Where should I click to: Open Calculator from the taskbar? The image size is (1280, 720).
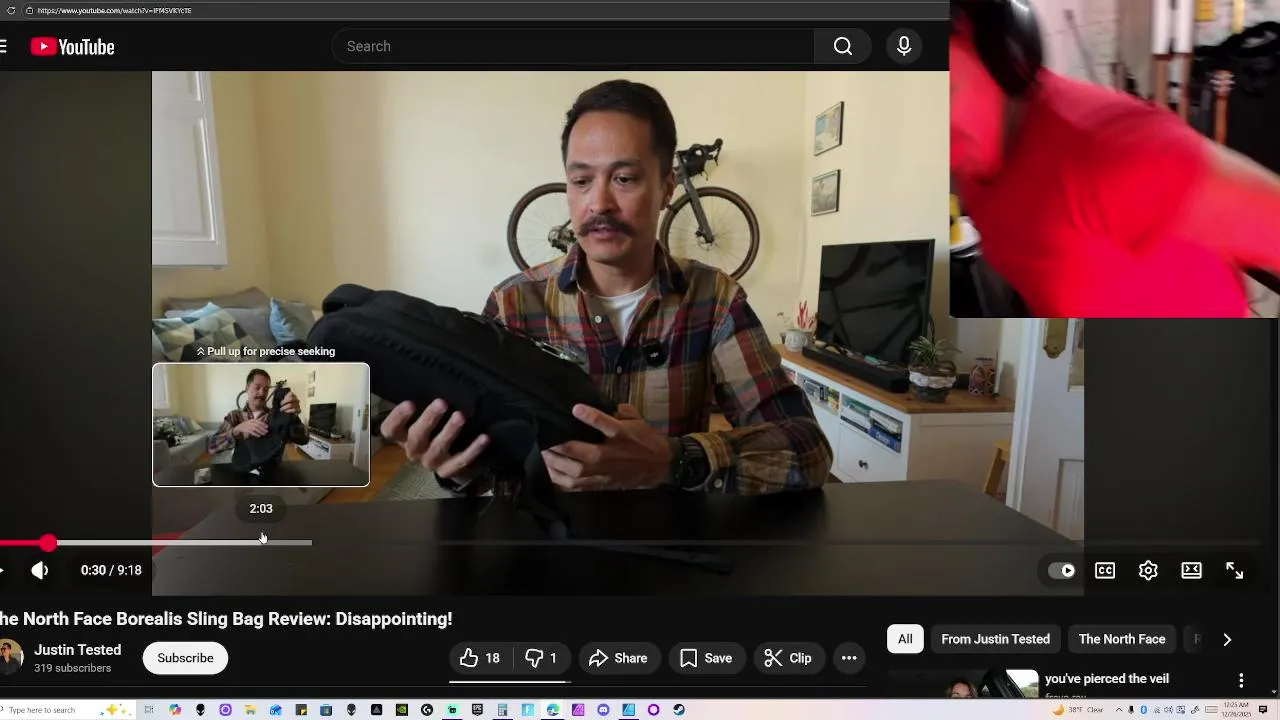coord(502,710)
